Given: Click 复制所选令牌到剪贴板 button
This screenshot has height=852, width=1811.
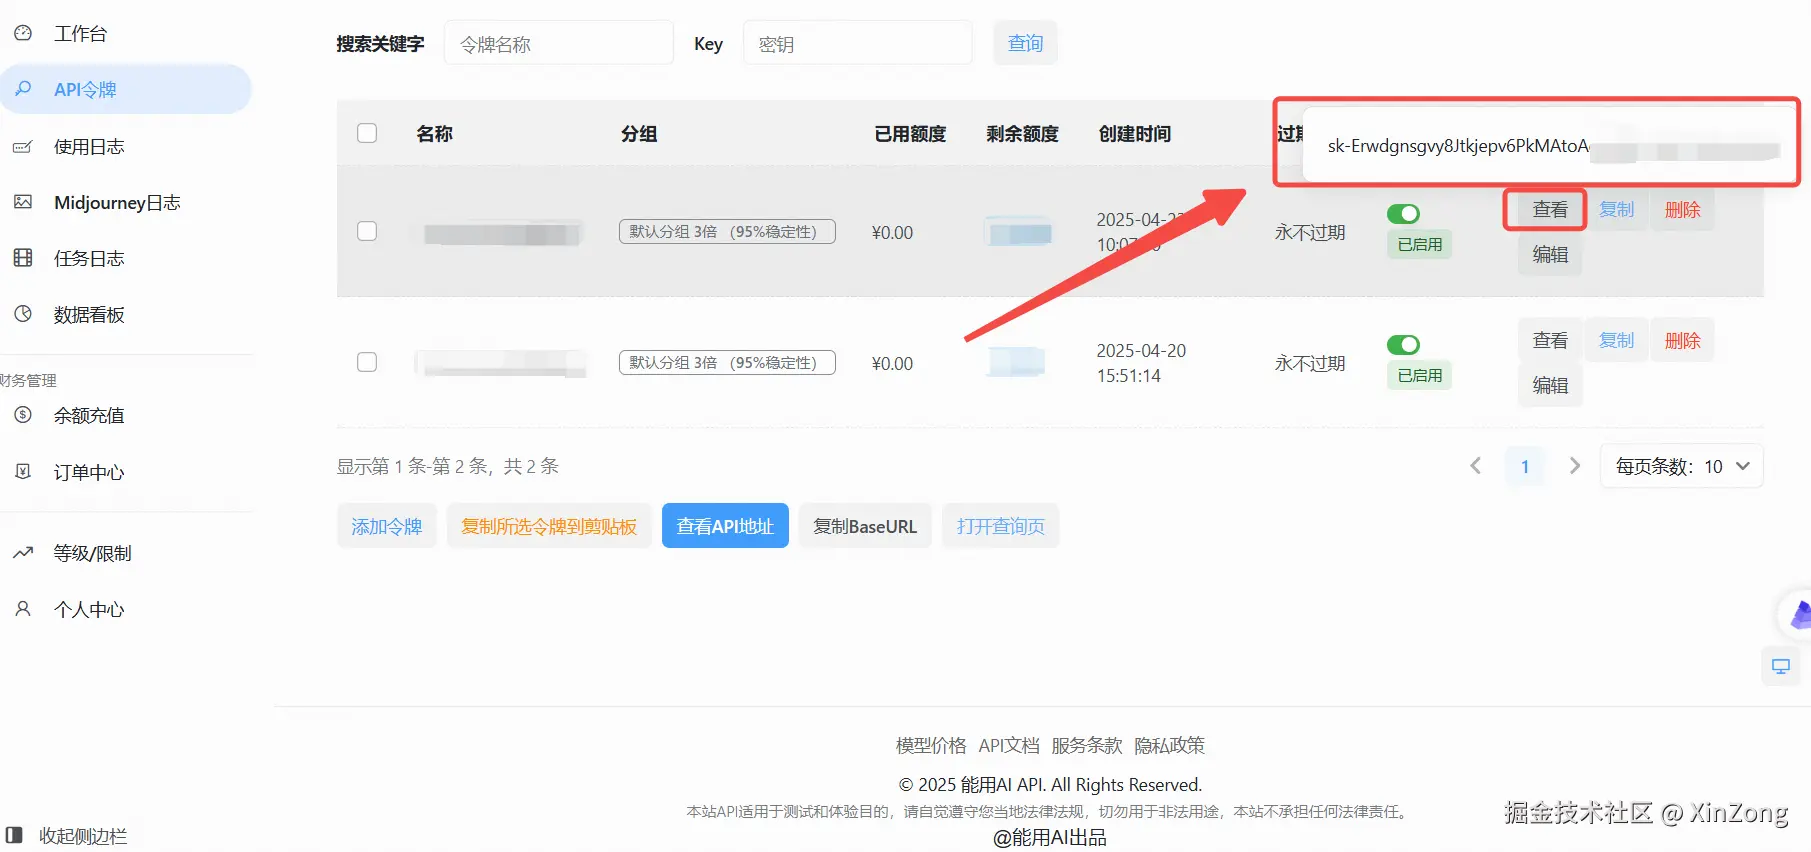Looking at the screenshot, I should pos(549,526).
